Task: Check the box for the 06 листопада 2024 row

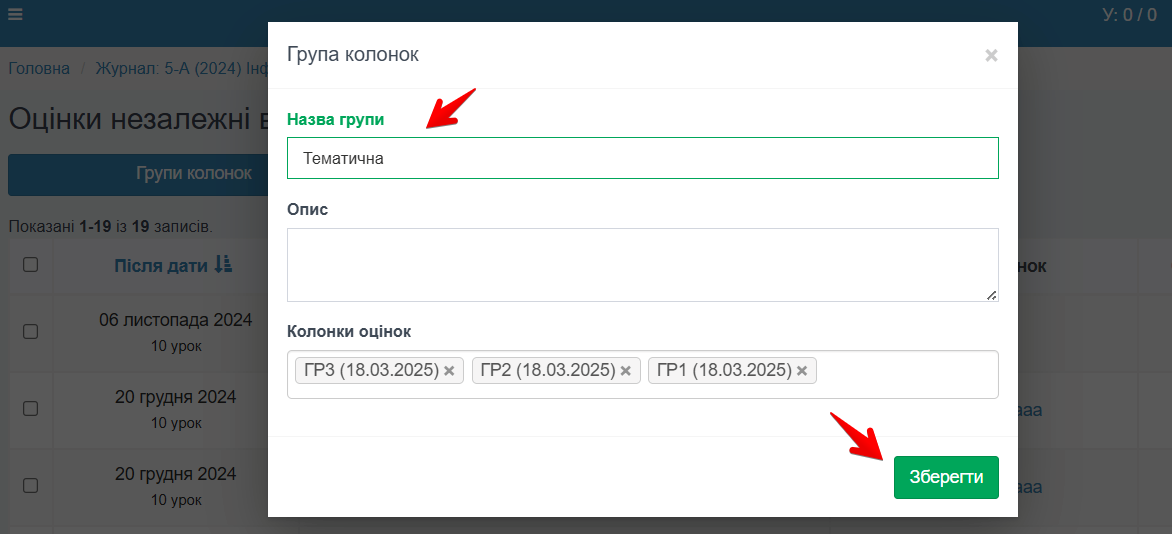Action: [x=30, y=331]
